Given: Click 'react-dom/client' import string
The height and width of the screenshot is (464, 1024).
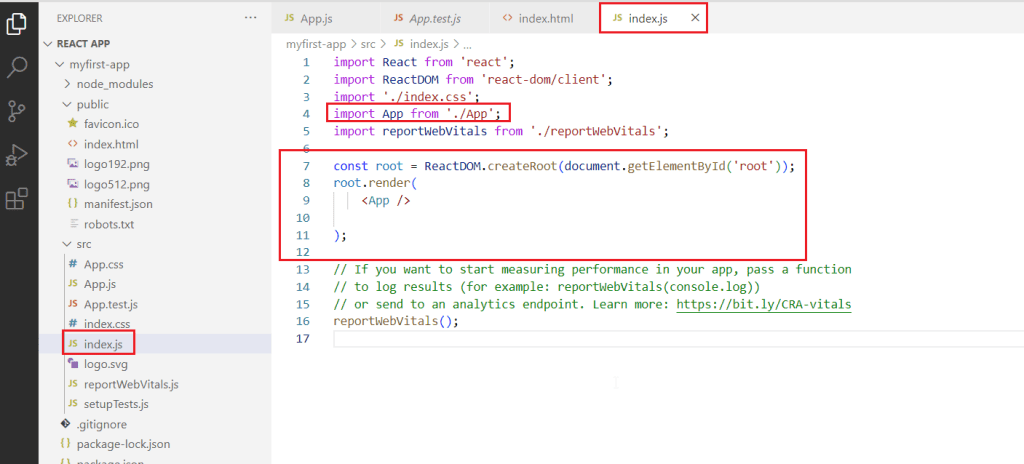Looking at the screenshot, I should [545, 80].
